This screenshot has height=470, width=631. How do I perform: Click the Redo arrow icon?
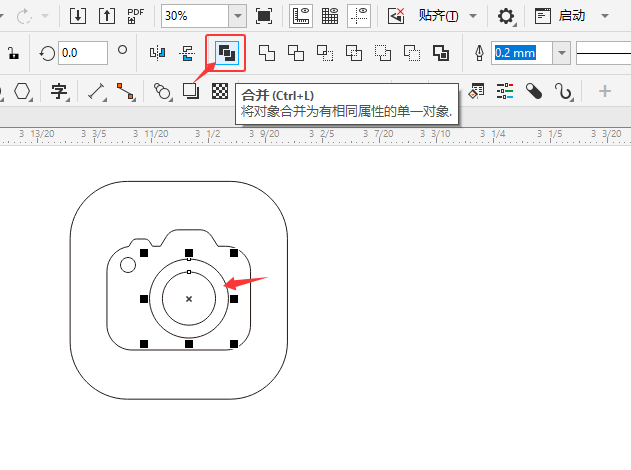(x=24, y=16)
